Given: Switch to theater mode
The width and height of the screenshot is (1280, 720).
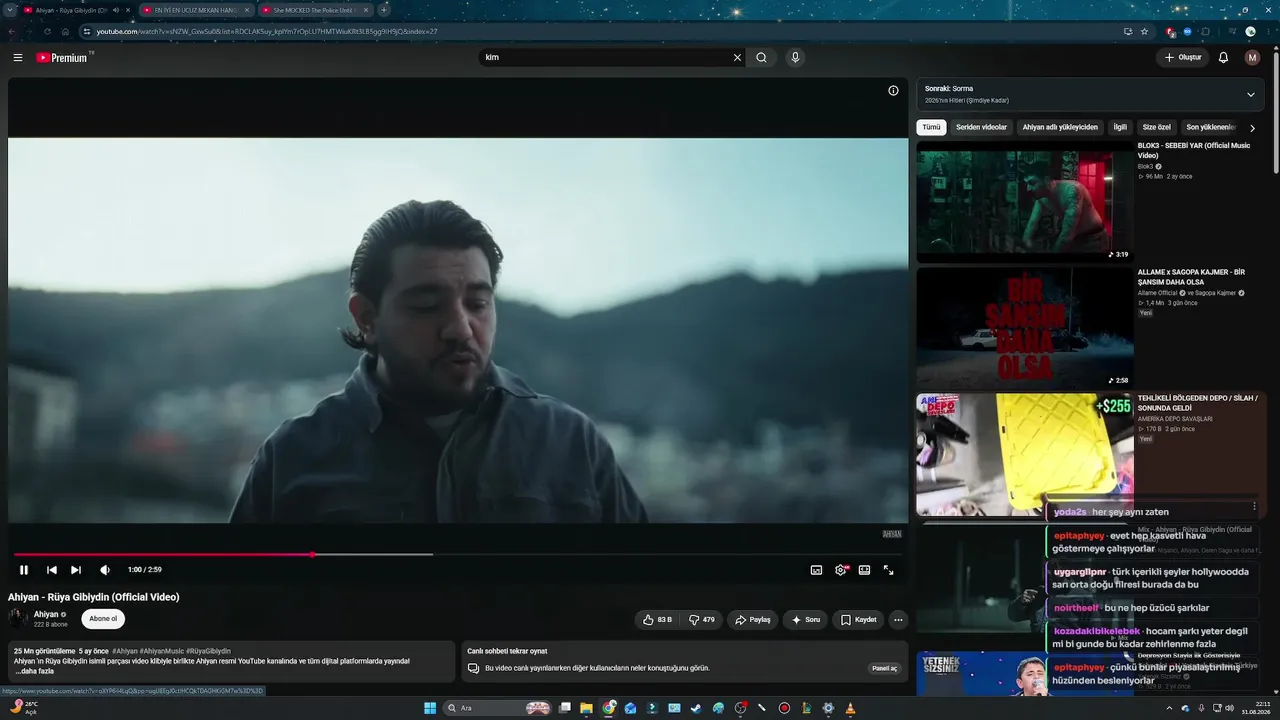Looking at the screenshot, I should [x=864, y=570].
